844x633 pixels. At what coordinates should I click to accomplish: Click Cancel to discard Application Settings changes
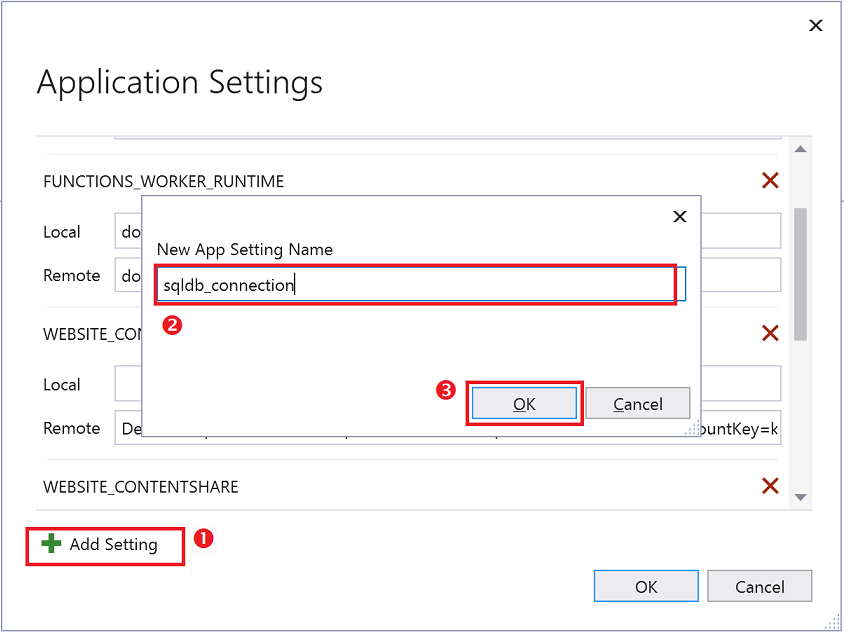[x=760, y=586]
